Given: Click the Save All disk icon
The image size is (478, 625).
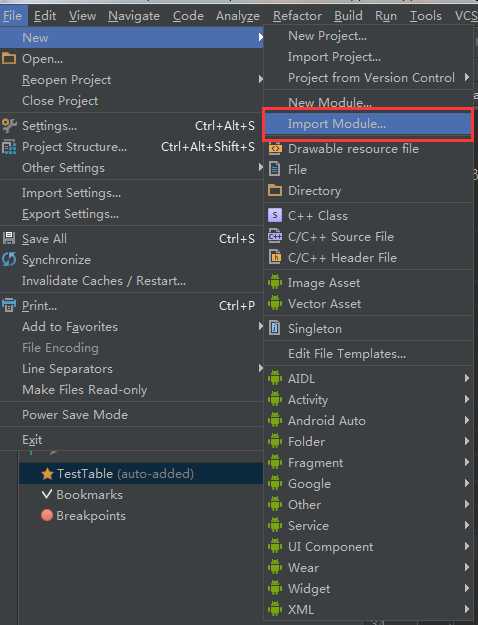Looking at the screenshot, I should click(x=9, y=238).
